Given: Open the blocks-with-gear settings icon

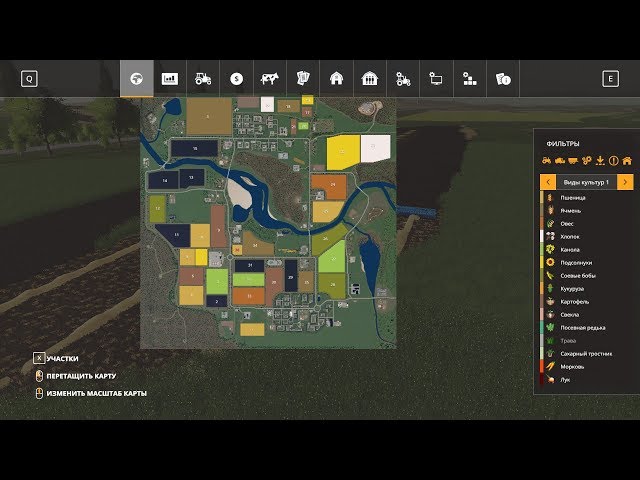Looking at the screenshot, I should (x=470, y=78).
